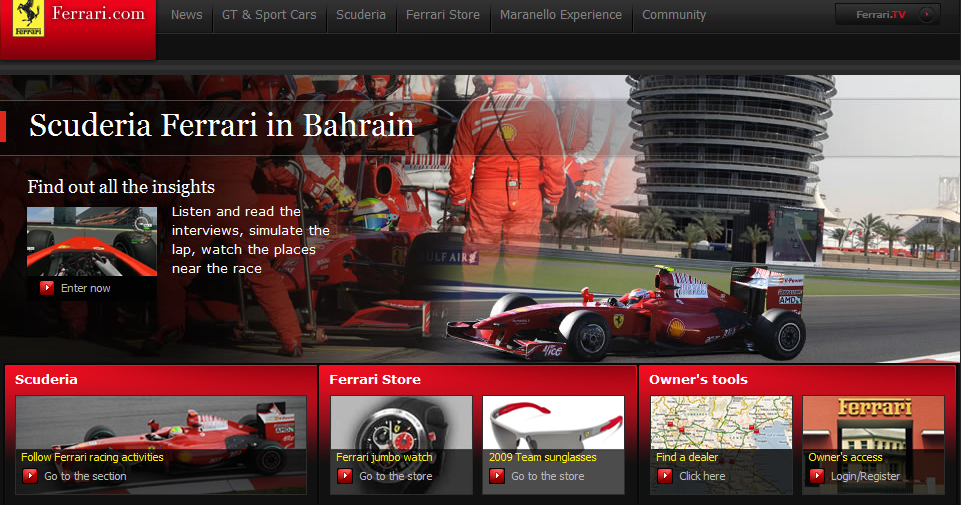Open the Maranello Experience menu

(561, 15)
